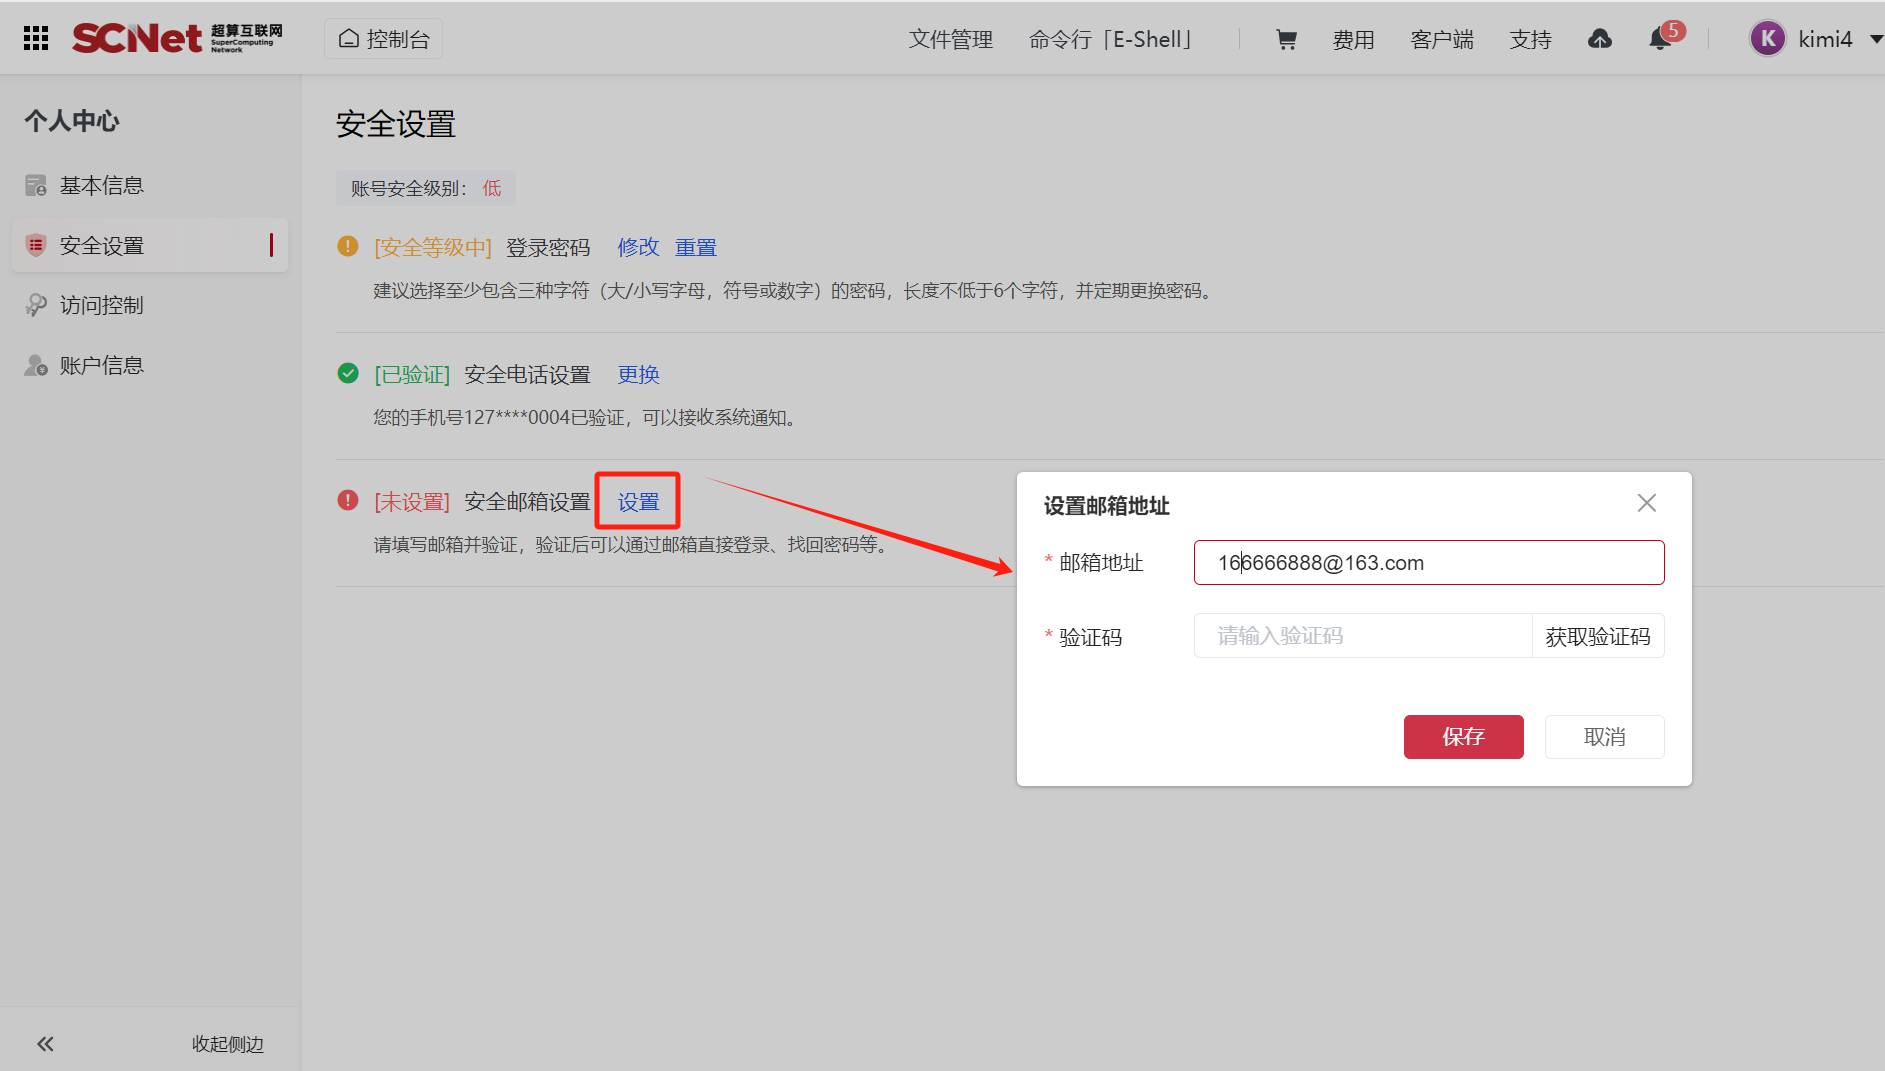The image size is (1885, 1071).
Task: Open 访问控制 in the sidebar
Action: (101, 305)
